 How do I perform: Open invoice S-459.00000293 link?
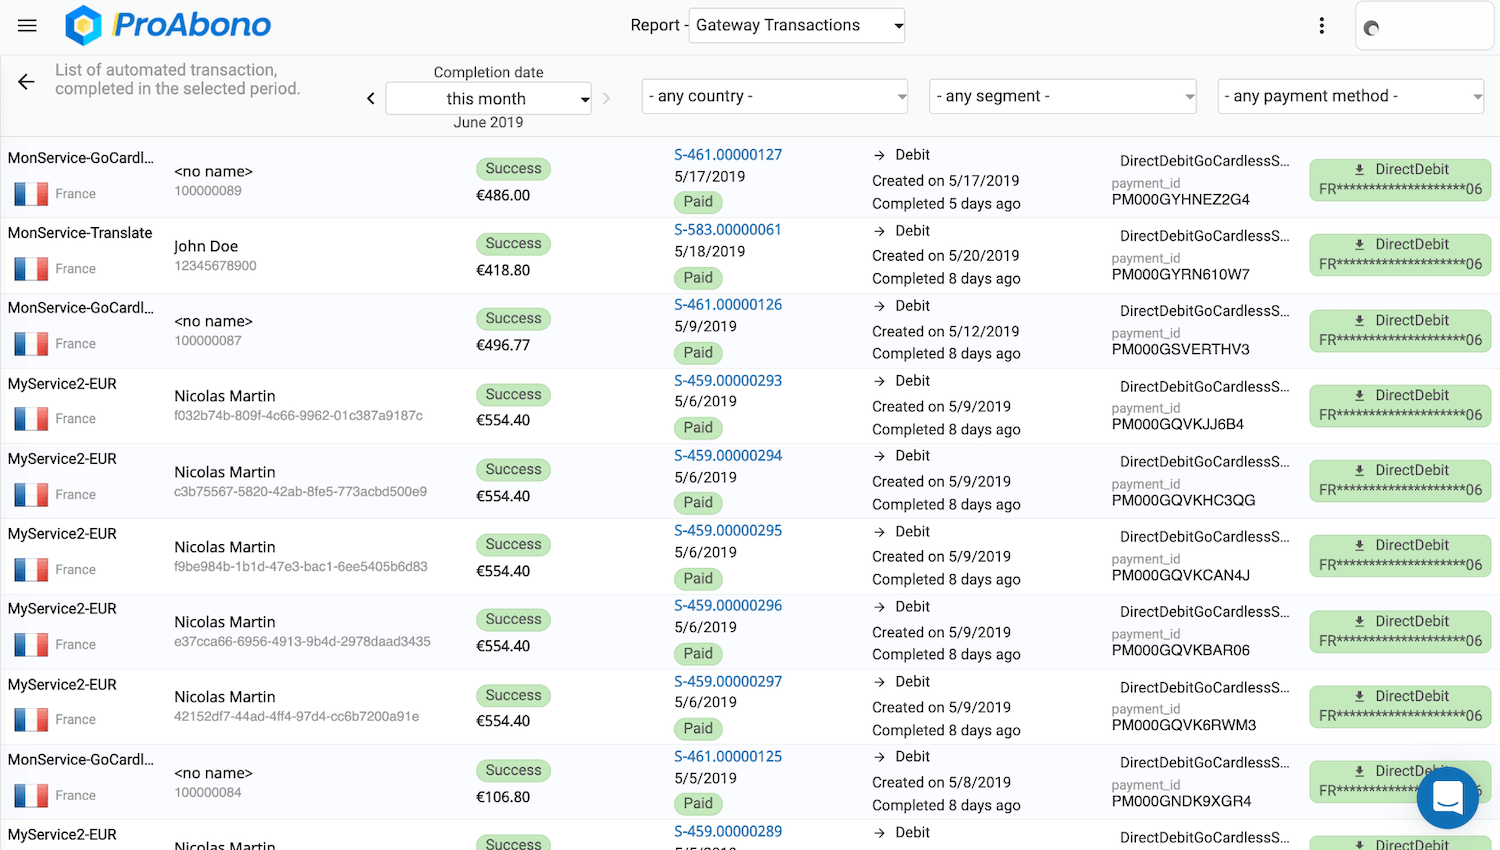click(x=728, y=381)
